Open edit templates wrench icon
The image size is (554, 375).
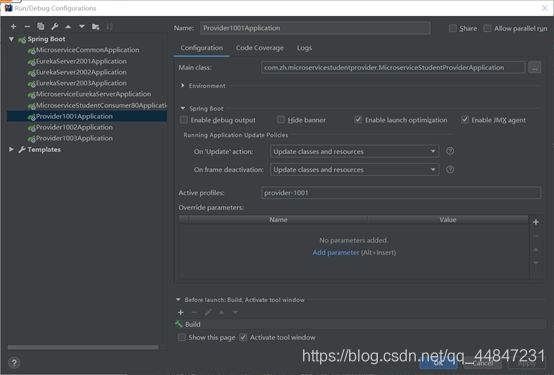(54, 27)
